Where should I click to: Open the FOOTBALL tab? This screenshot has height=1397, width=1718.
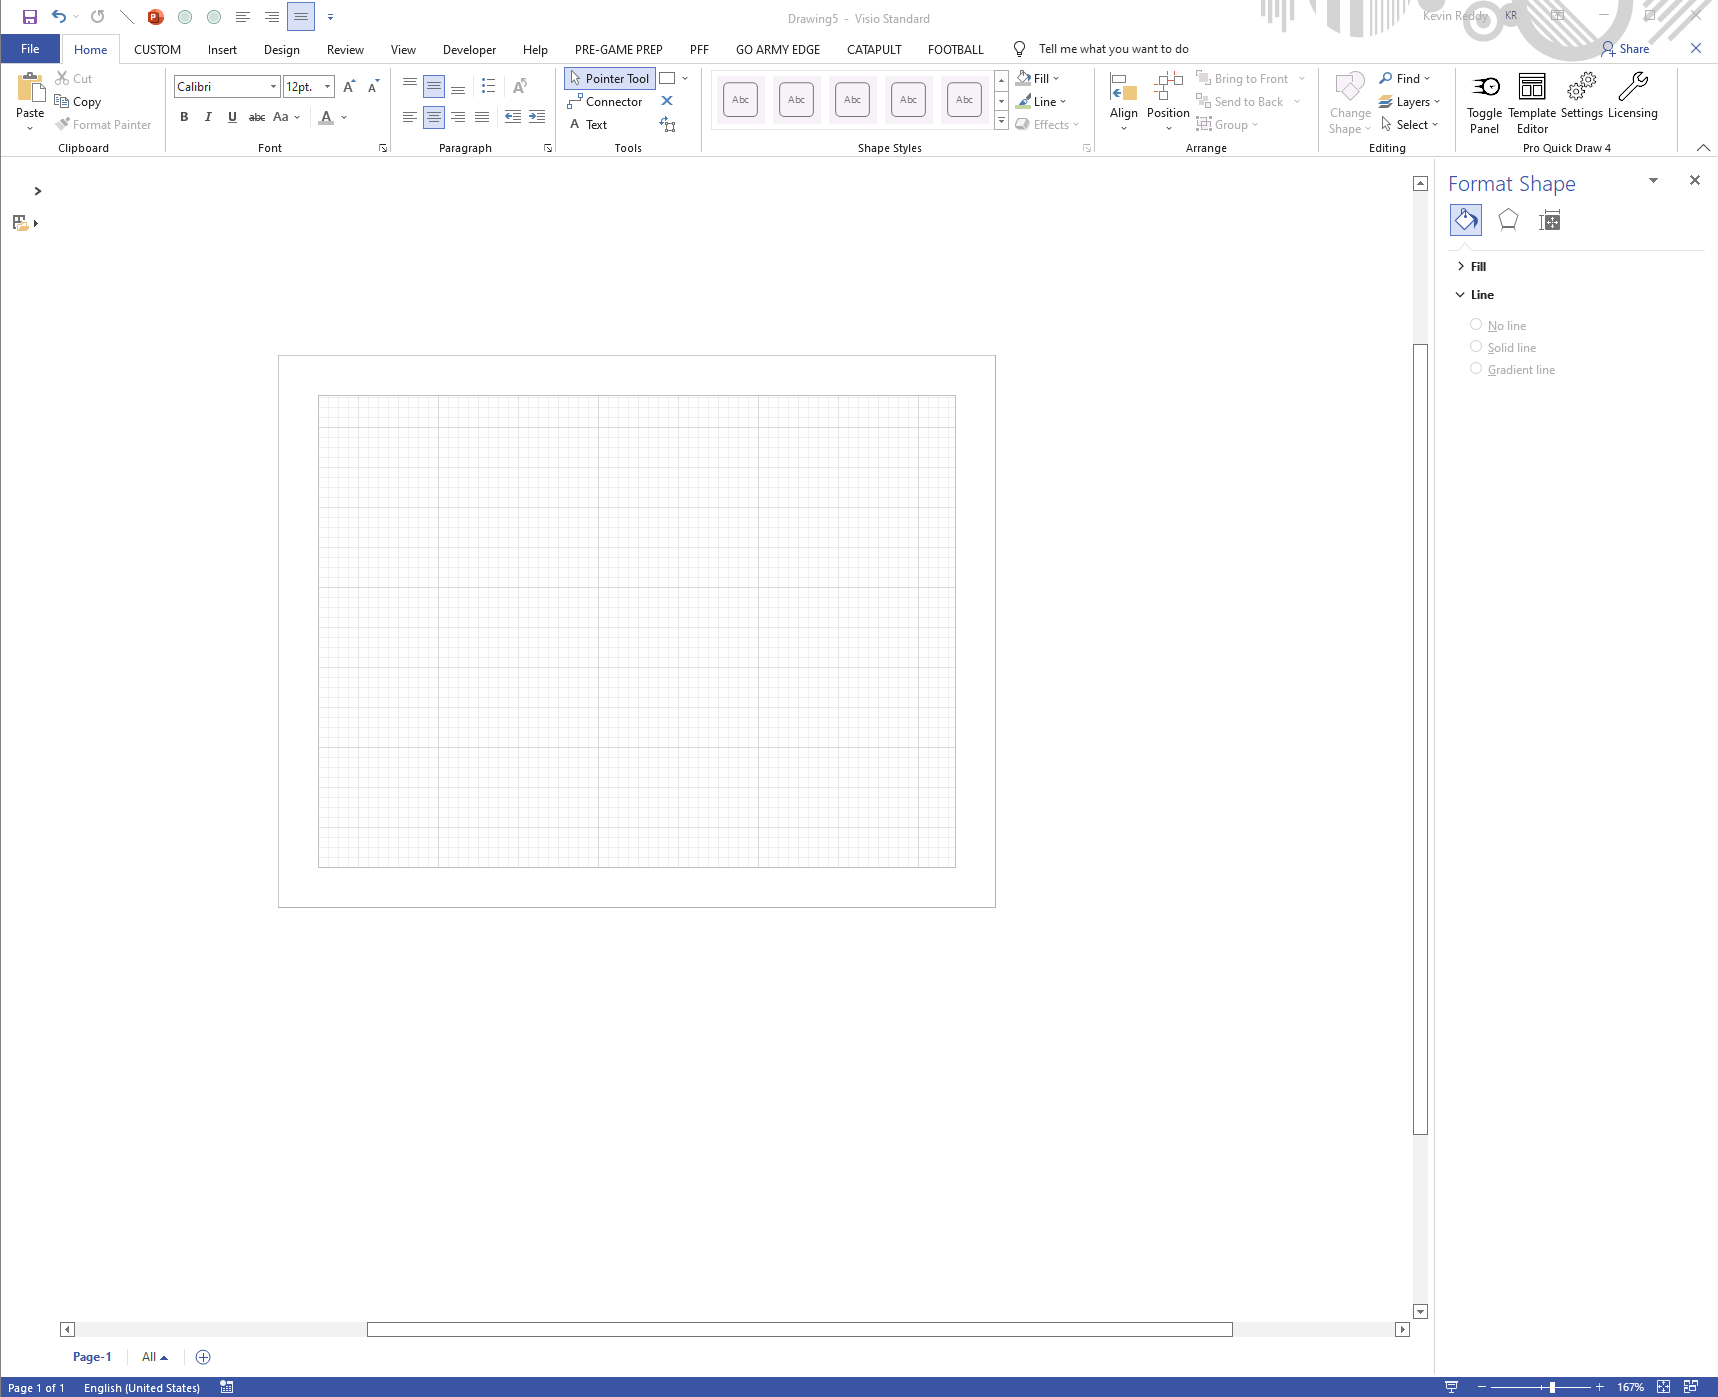coord(955,50)
